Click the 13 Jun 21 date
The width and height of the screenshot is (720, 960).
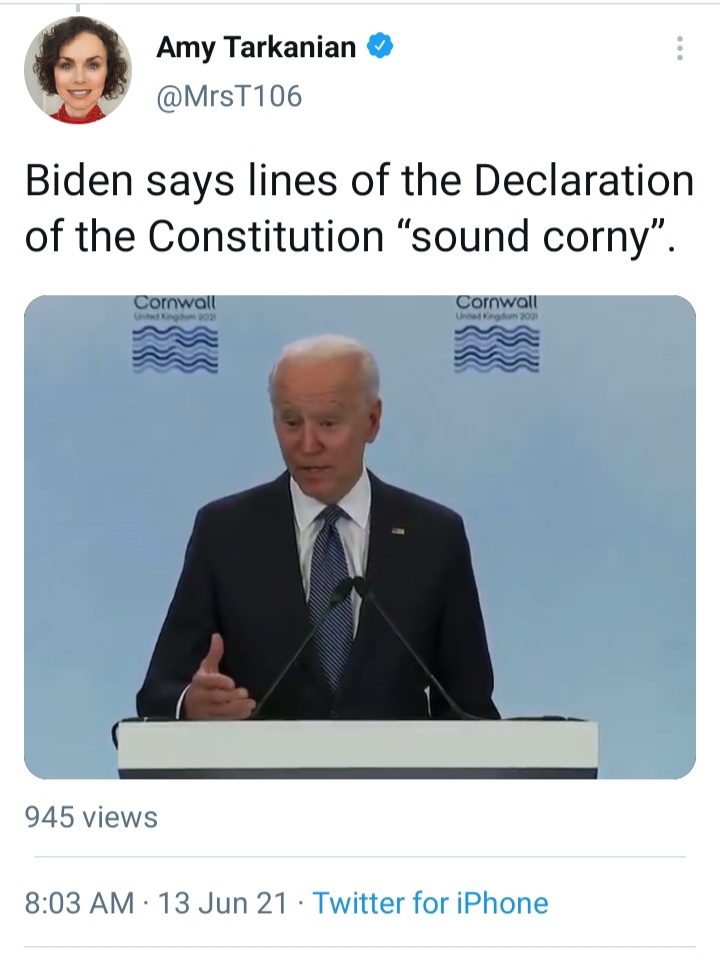(222, 903)
